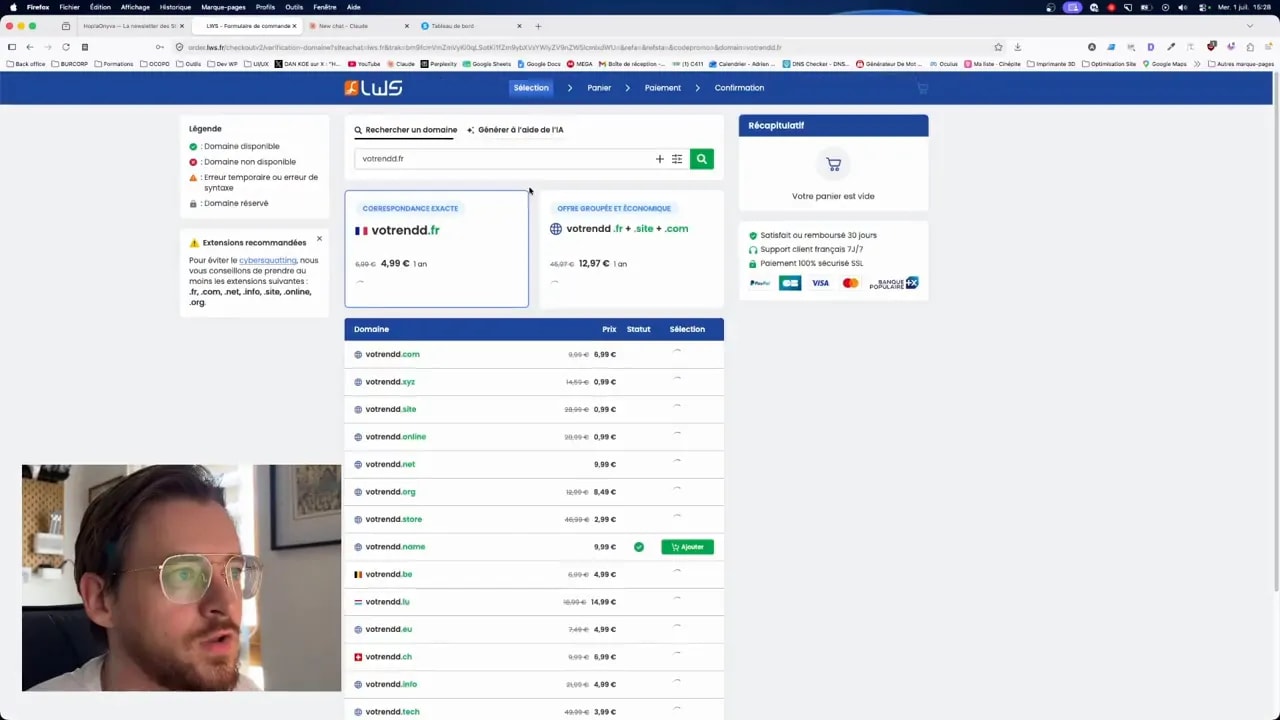Image resolution: width=1280 pixels, height=720 pixels.
Task: Click the browser back arrow
Action: (30, 47)
